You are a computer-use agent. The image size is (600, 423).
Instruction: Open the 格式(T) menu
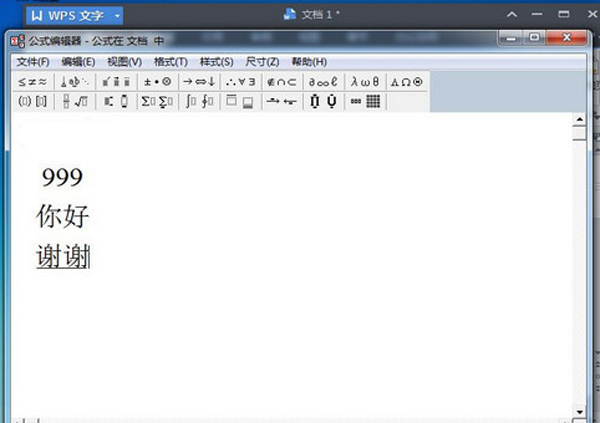pyautogui.click(x=171, y=62)
